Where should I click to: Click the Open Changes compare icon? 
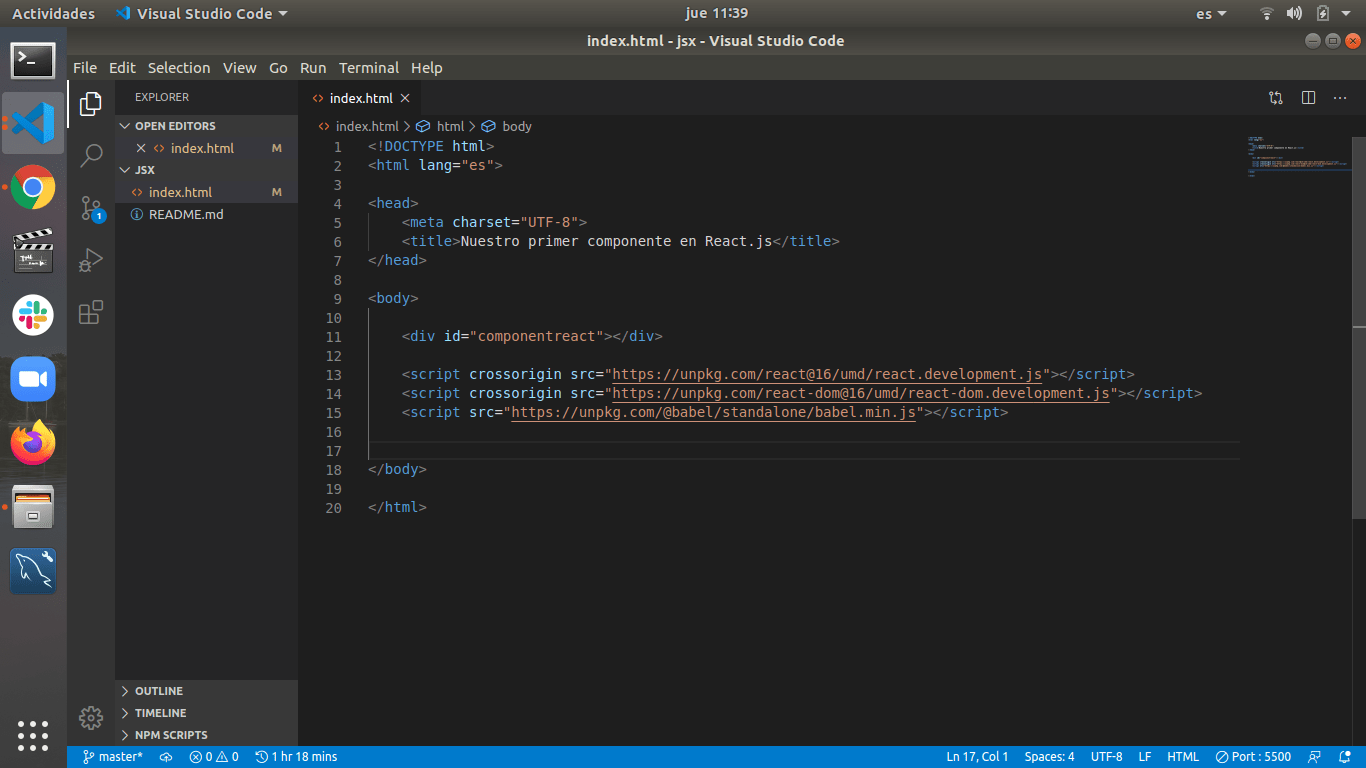tap(1276, 98)
